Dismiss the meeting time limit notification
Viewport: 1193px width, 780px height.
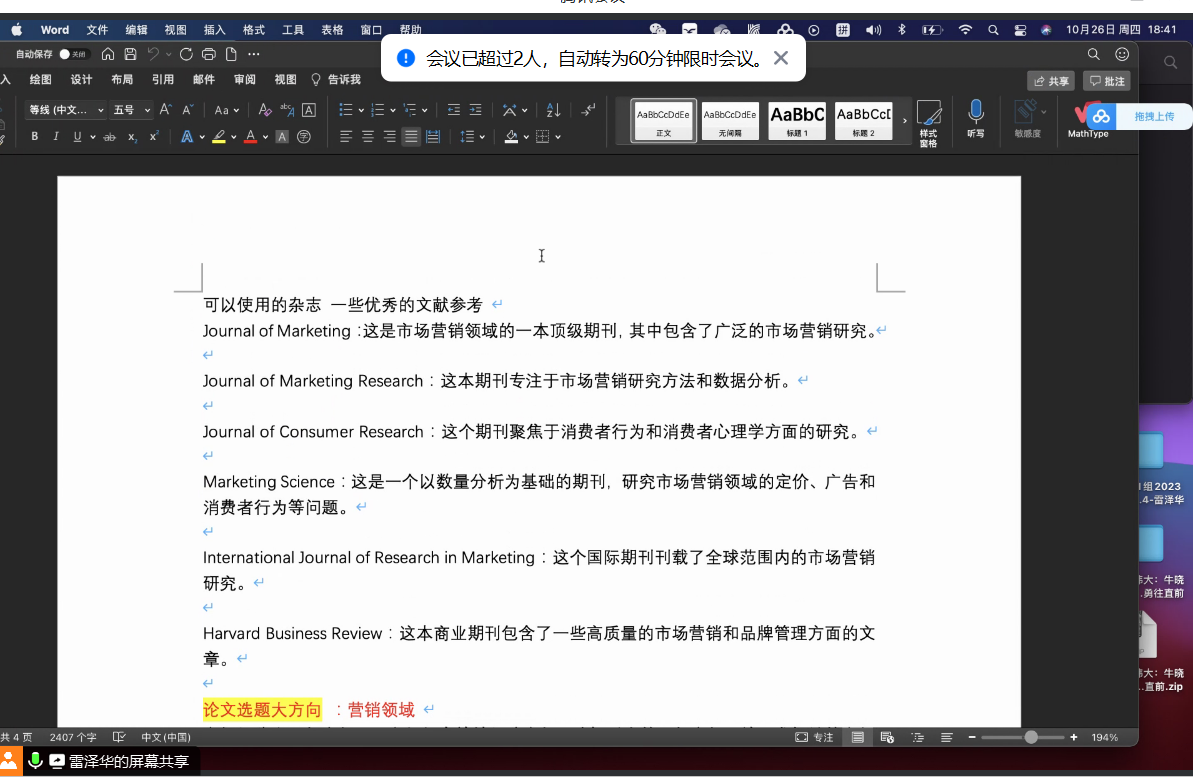(x=781, y=58)
